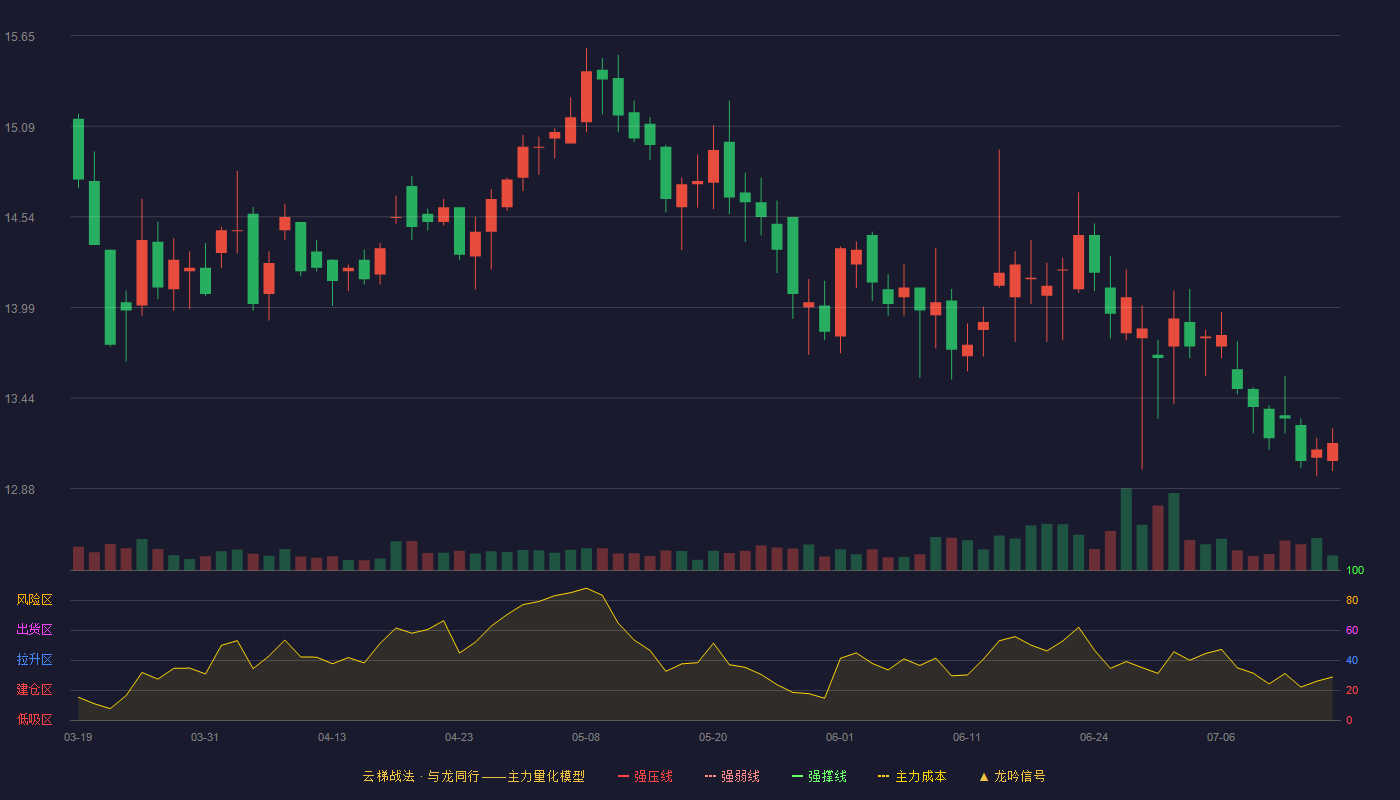Click the 04-23 date label
The image size is (1400, 800).
point(459,737)
